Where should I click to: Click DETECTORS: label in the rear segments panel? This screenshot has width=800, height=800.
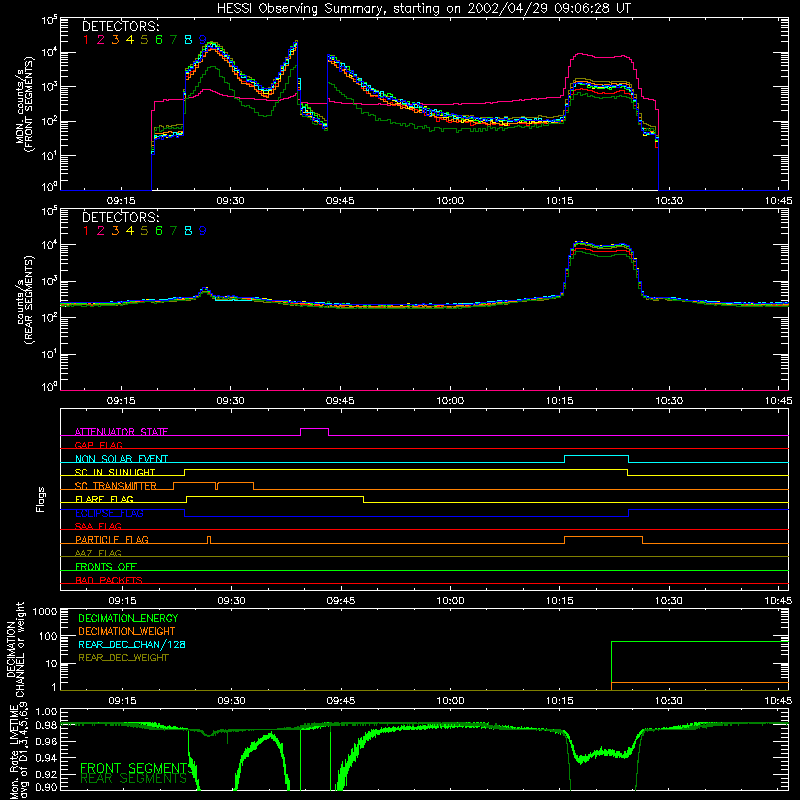coord(120,217)
